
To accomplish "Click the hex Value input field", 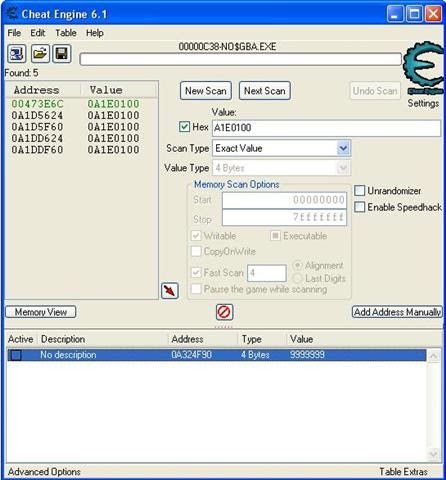I will point(326,128).
